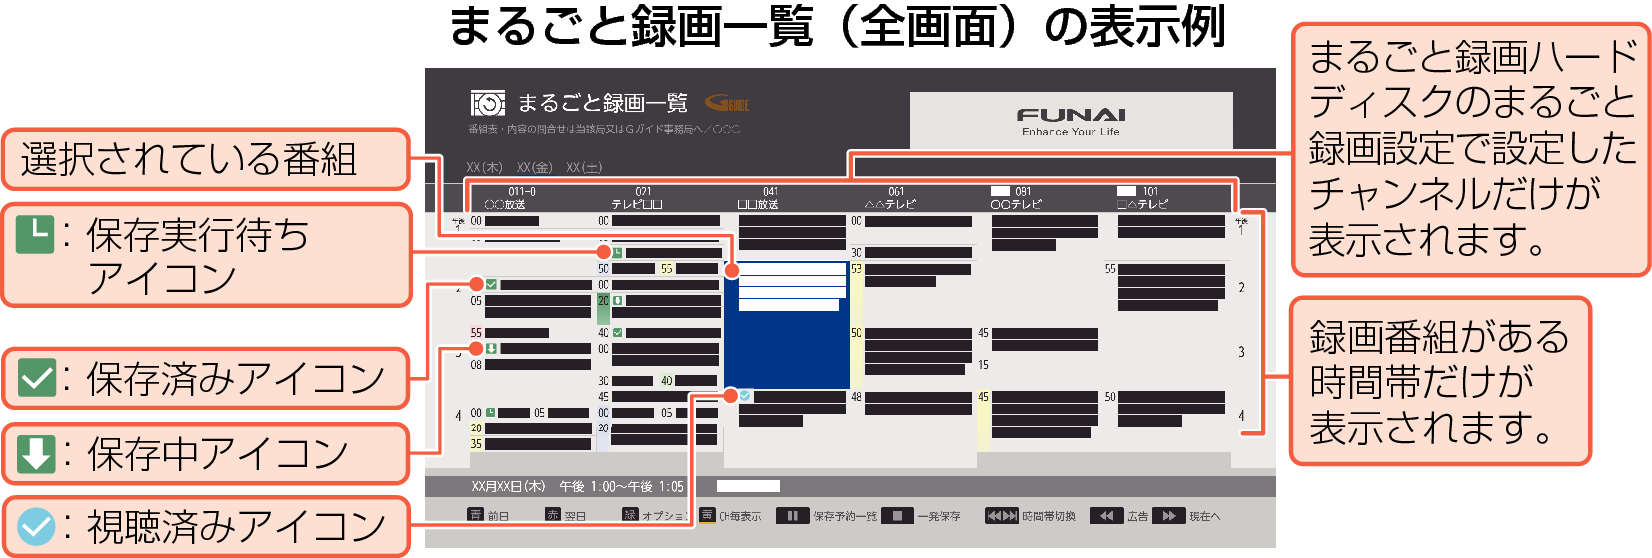Image resolution: width=1652 pixels, height=558 pixels.
Task: Click the yellow CH毎表示 button
Action: pos(731,516)
